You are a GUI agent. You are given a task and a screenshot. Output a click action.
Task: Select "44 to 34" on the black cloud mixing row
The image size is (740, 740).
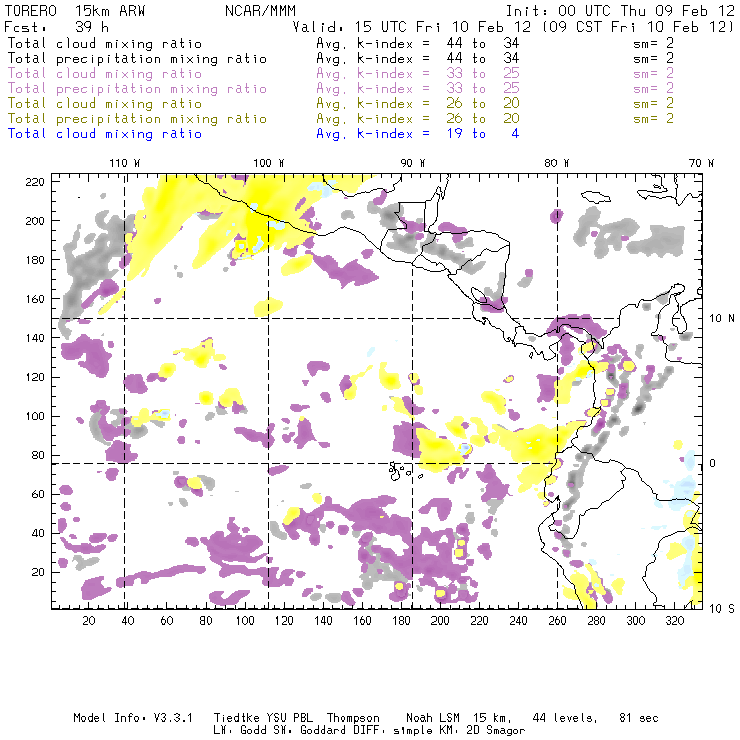point(483,43)
